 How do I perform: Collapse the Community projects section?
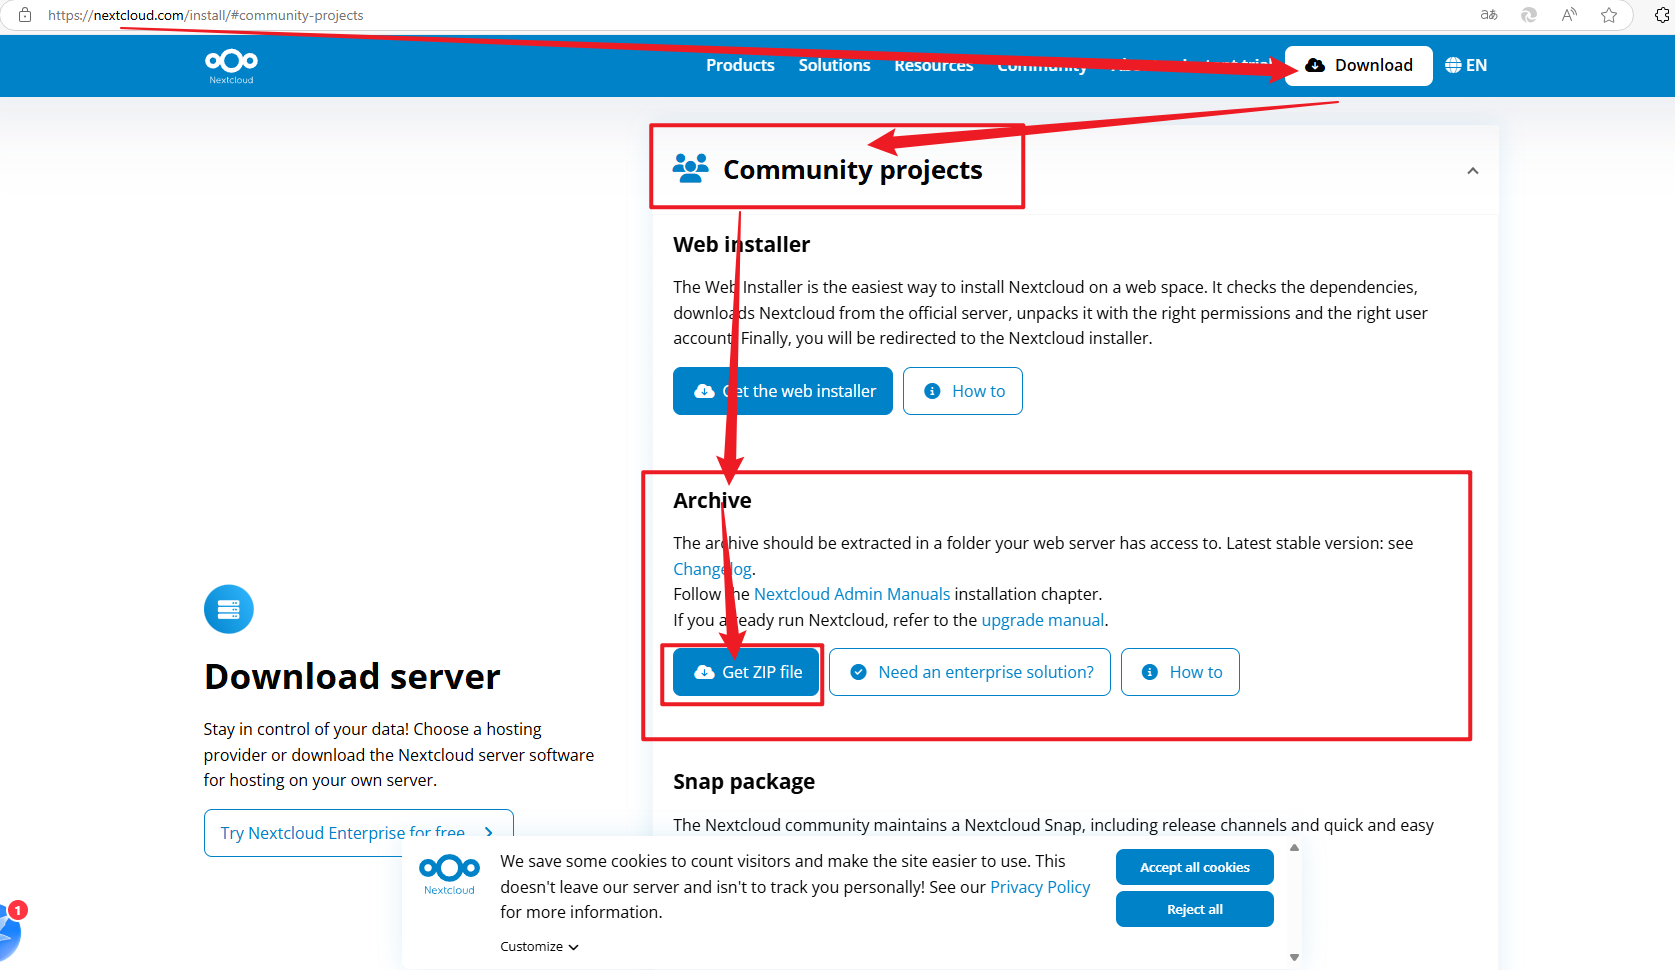1472,171
